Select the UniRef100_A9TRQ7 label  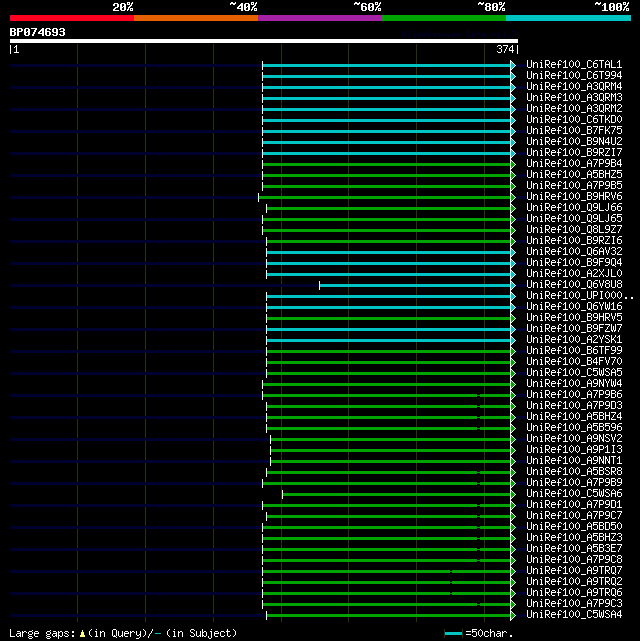[x=574, y=570]
